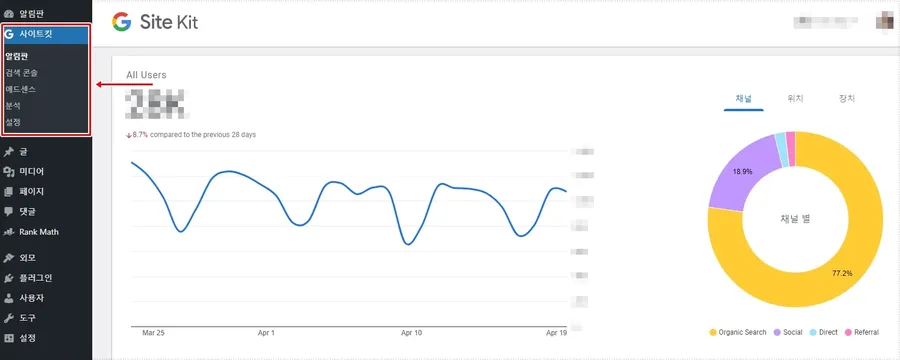
Task: Switch to the 채널 tab
Action: click(x=744, y=99)
